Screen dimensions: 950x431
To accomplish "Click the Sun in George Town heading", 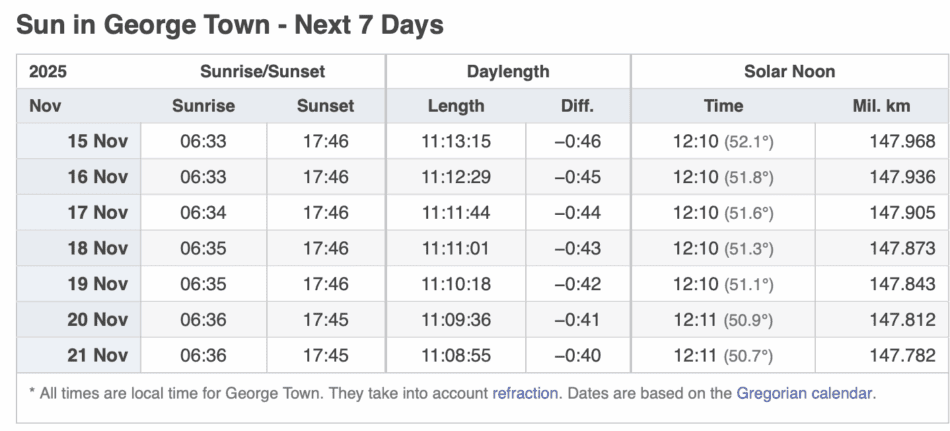I will pos(229,25).
